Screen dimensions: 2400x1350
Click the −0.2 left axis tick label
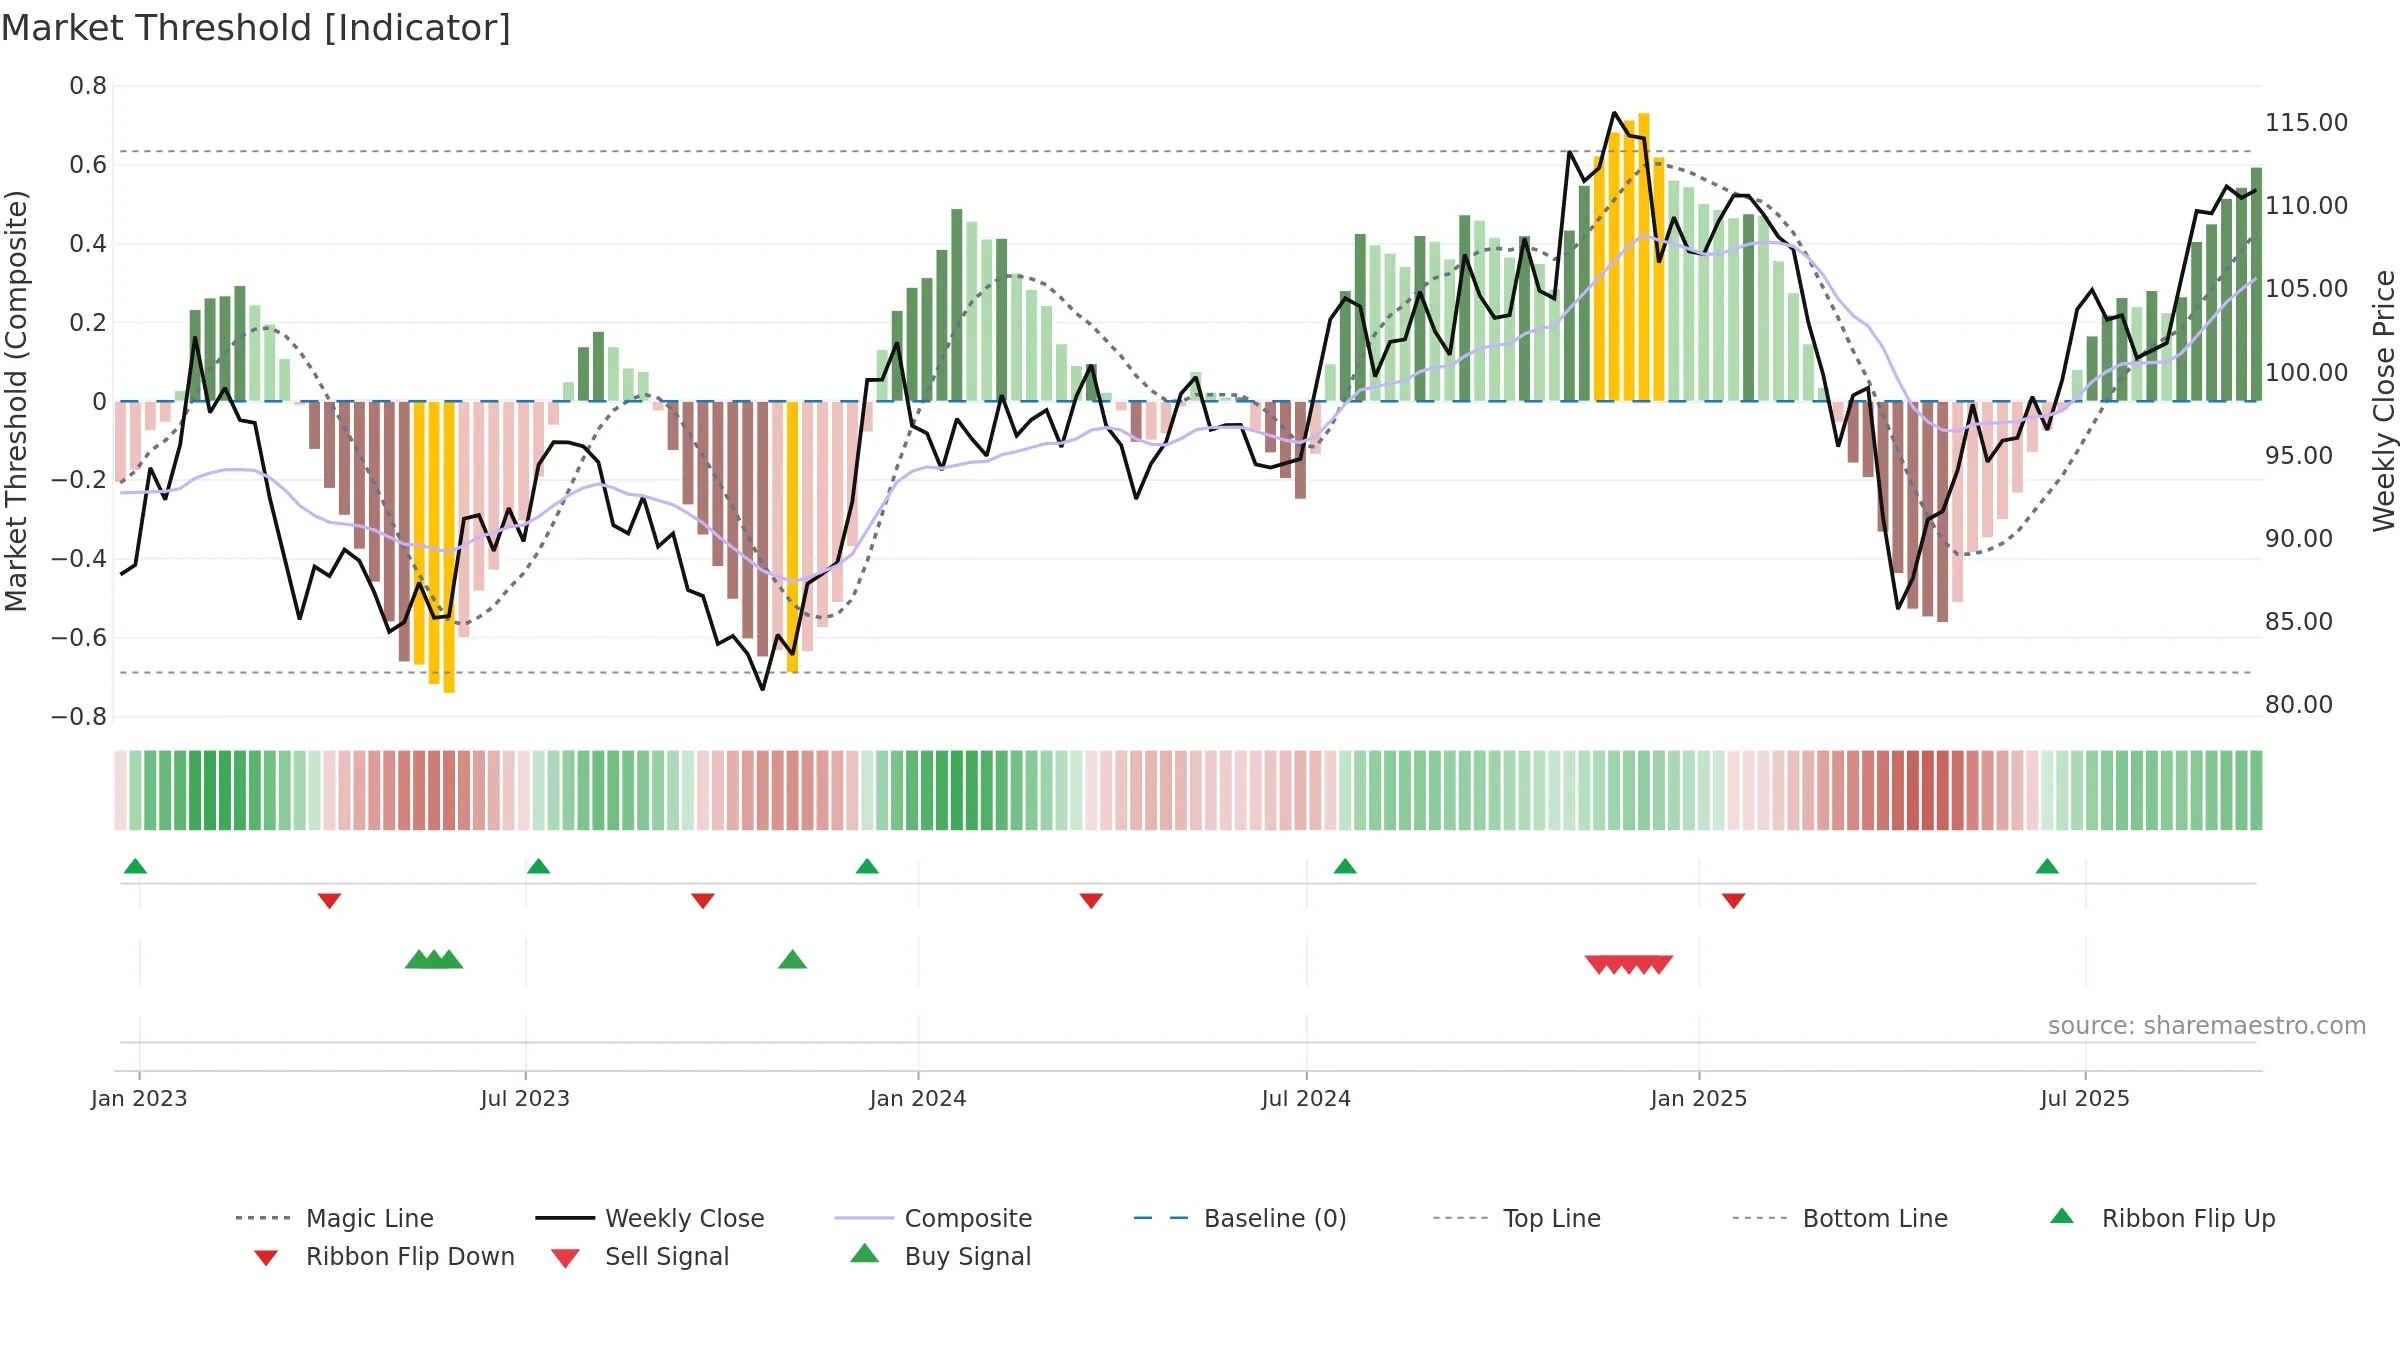pyautogui.click(x=79, y=480)
